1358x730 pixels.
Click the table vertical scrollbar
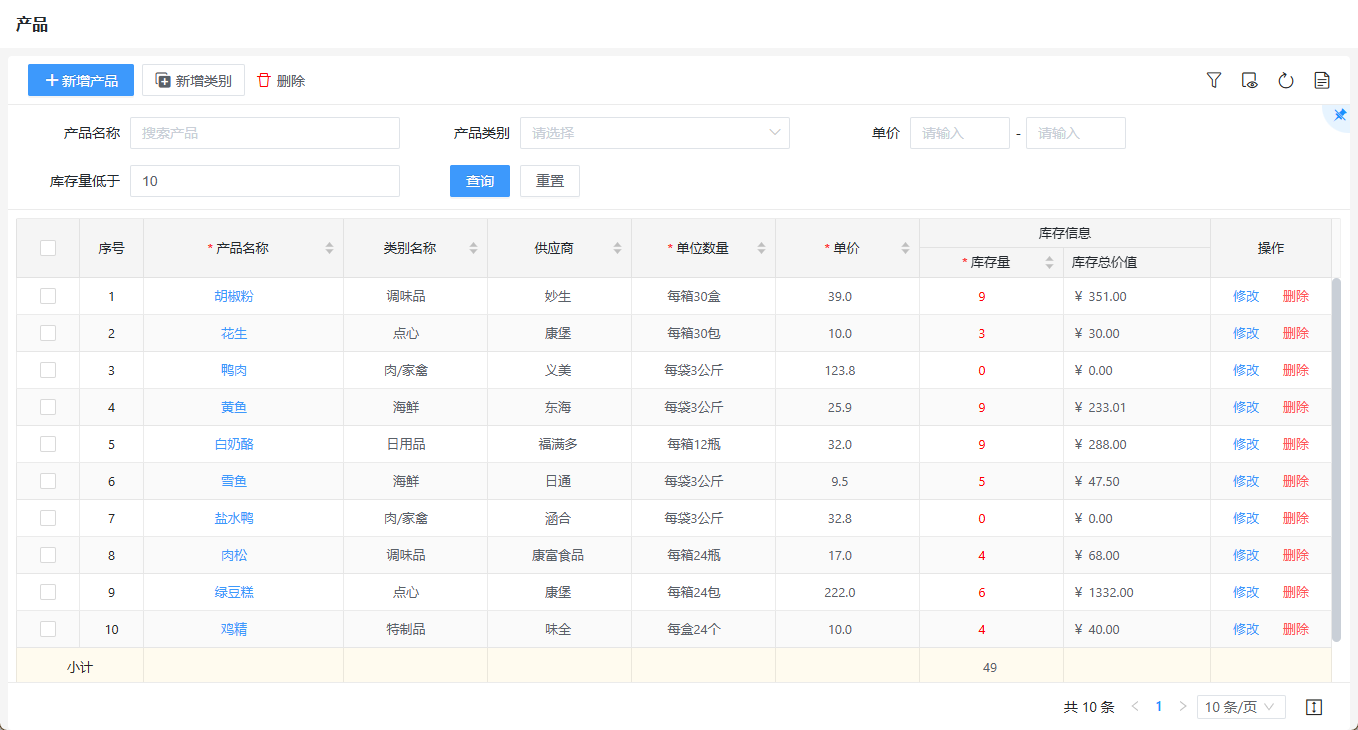coord(1336,460)
